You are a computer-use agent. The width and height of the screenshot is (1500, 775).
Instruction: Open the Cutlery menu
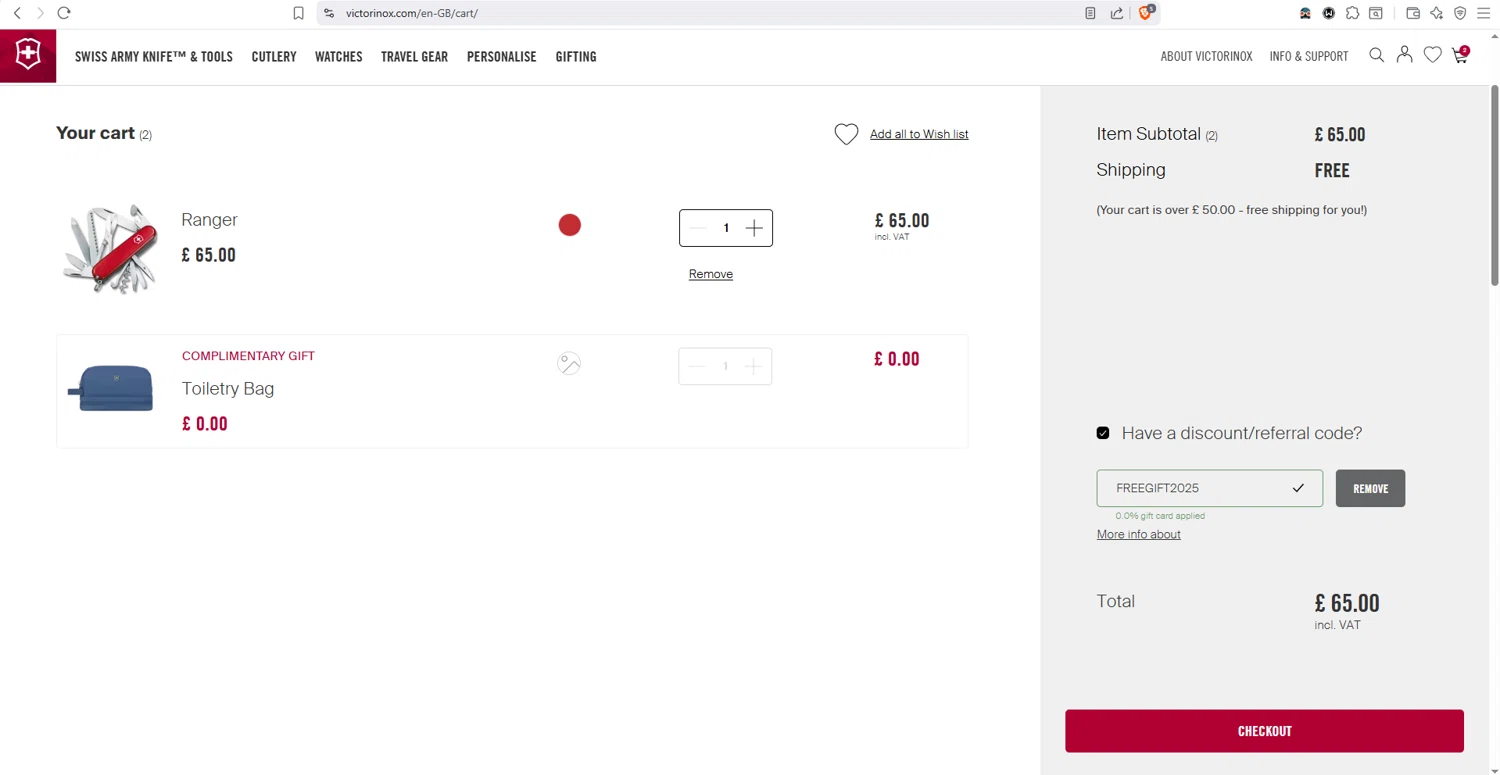(274, 57)
